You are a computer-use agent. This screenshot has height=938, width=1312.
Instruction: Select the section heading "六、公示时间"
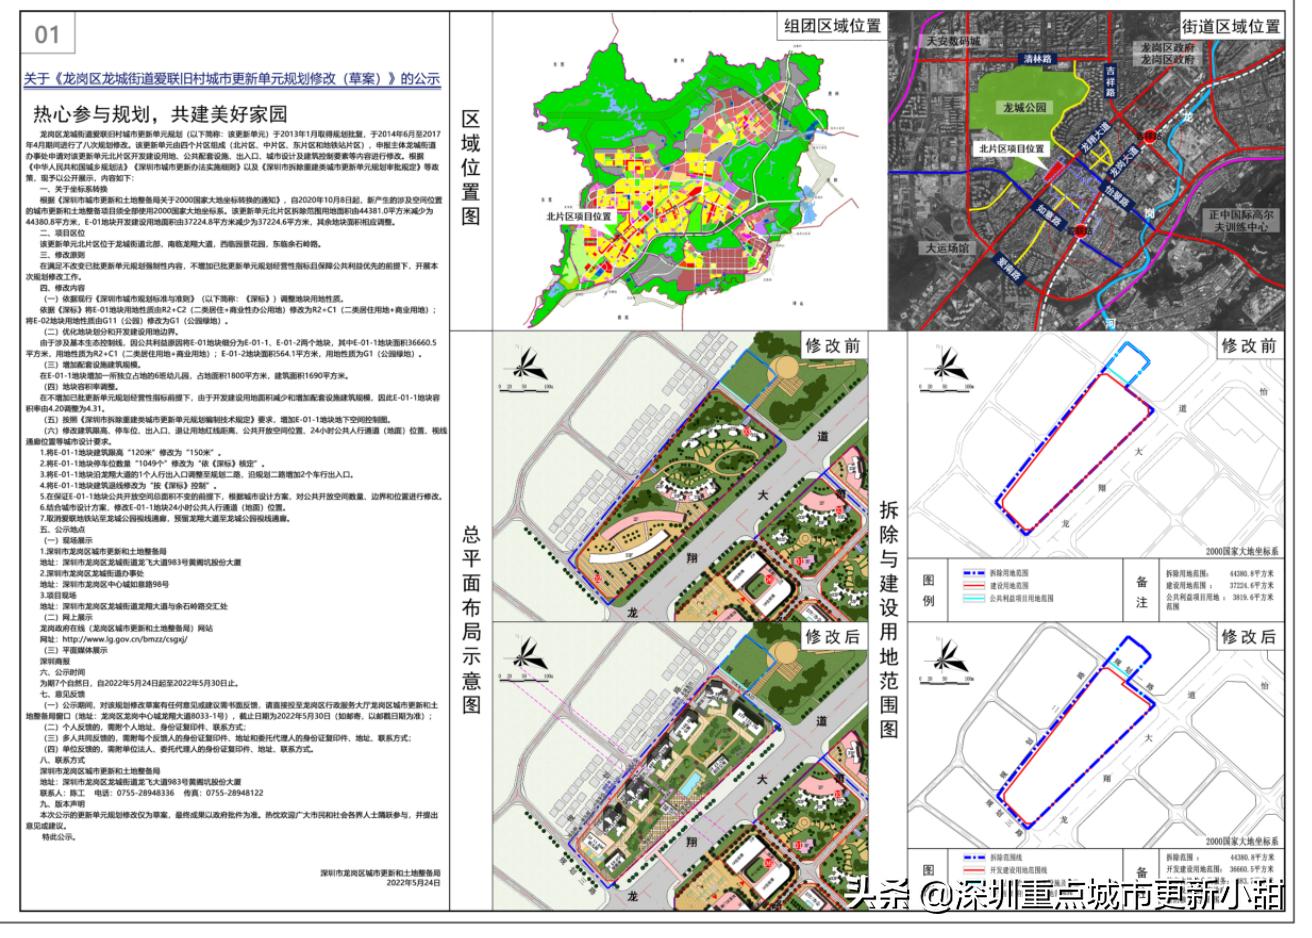click(65, 672)
